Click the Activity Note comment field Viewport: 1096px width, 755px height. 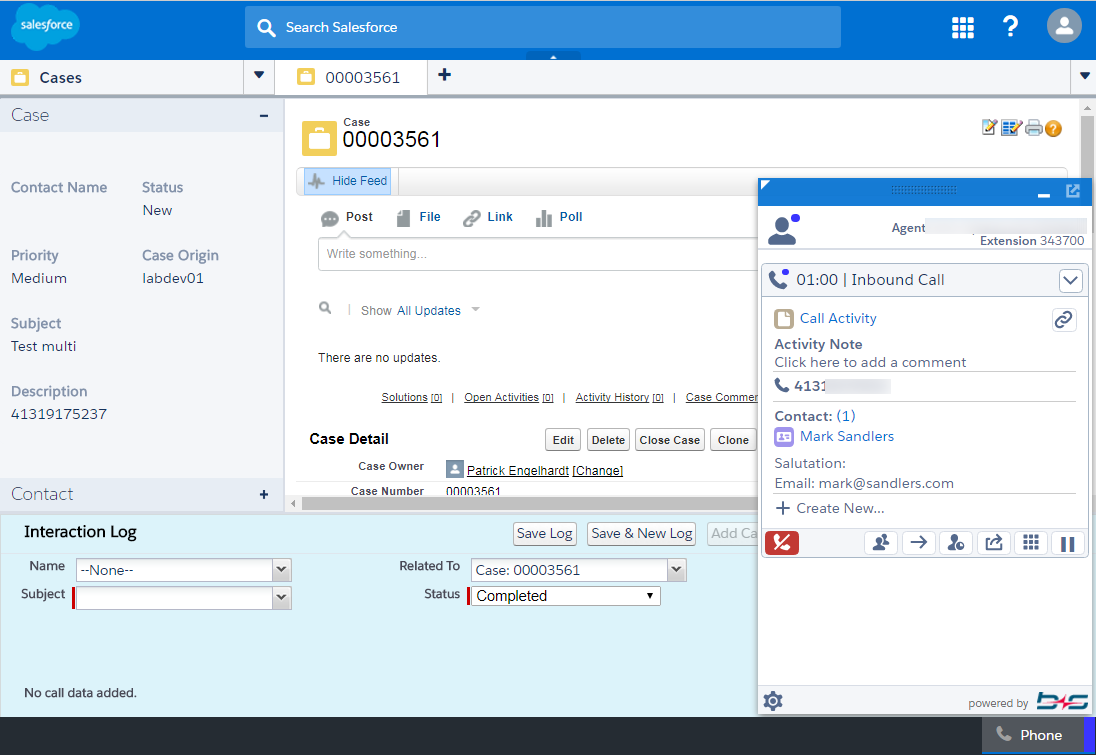(x=870, y=362)
